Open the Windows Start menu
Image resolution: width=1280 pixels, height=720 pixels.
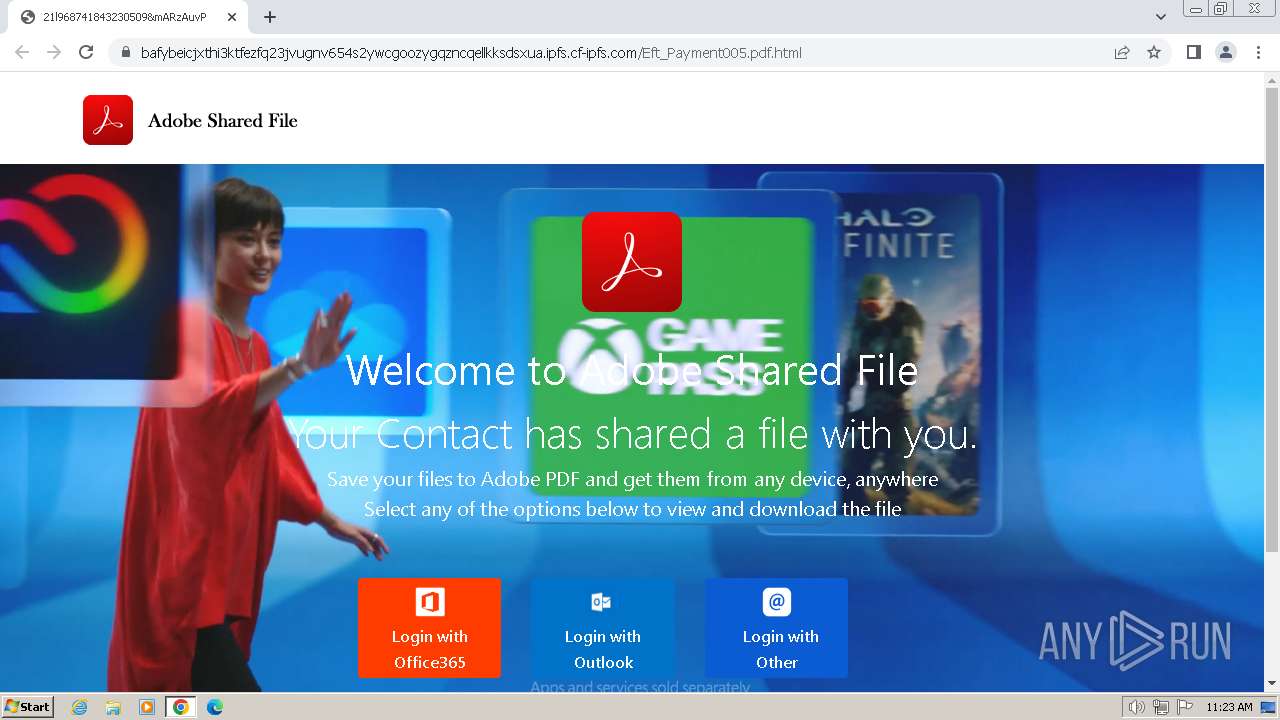(x=27, y=707)
